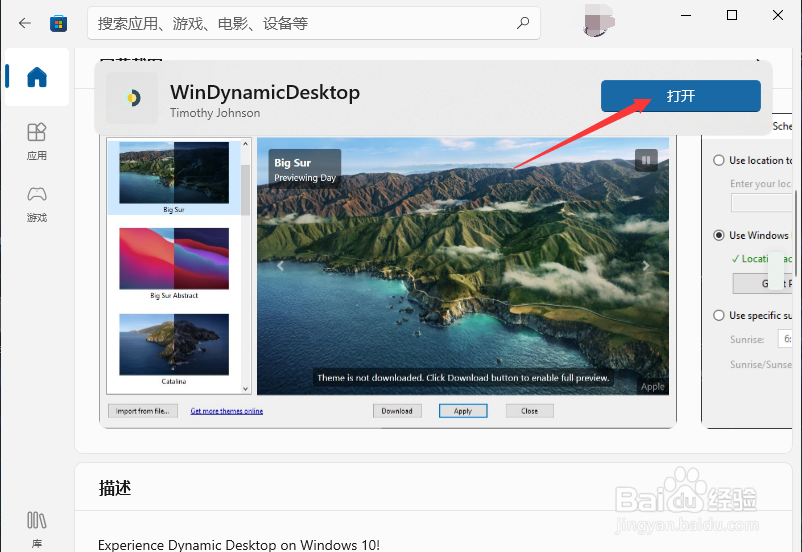Click the theme list scroll-down arrow
Image resolution: width=802 pixels, height=552 pixels.
246,389
